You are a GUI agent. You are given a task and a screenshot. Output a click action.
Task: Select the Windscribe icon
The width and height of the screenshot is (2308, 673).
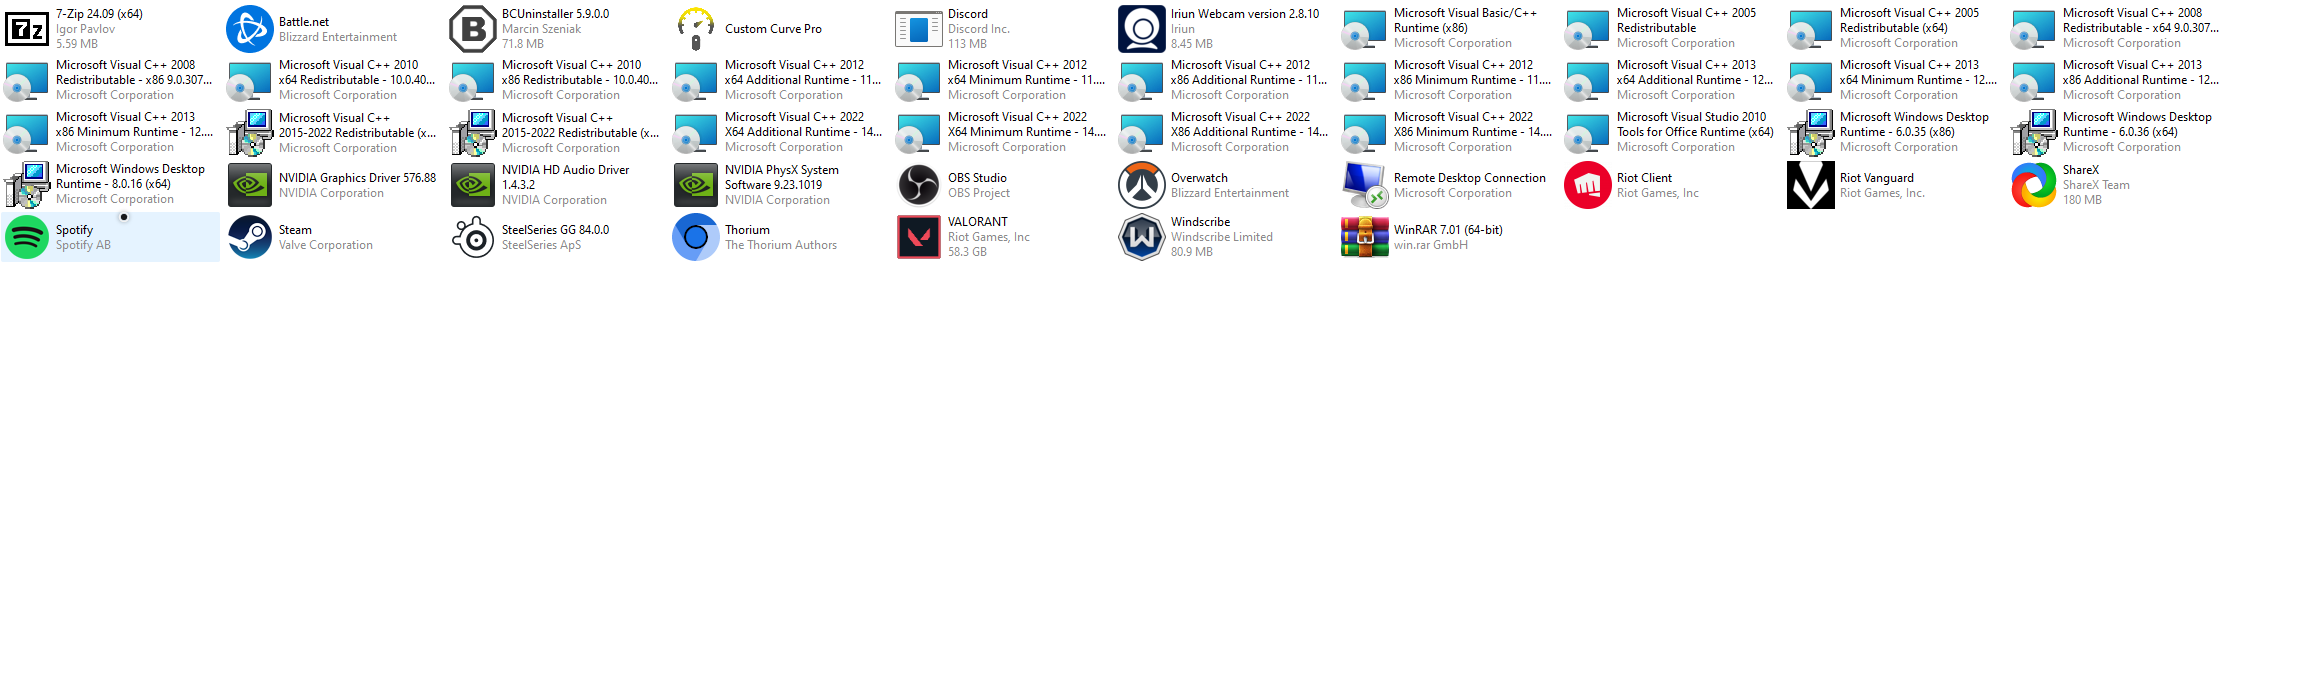(1142, 237)
